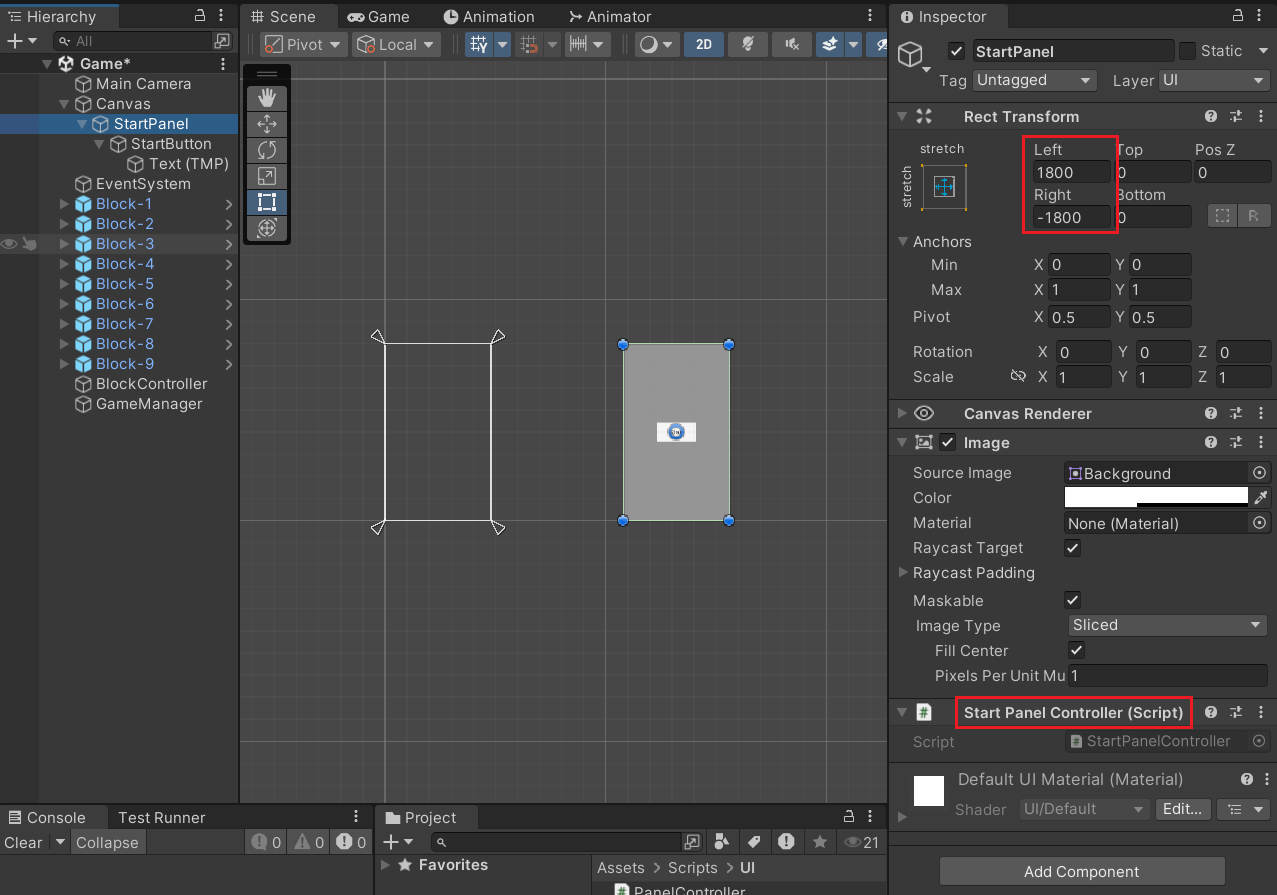Switch to the Game tab
1277x895 pixels.
[x=379, y=17]
